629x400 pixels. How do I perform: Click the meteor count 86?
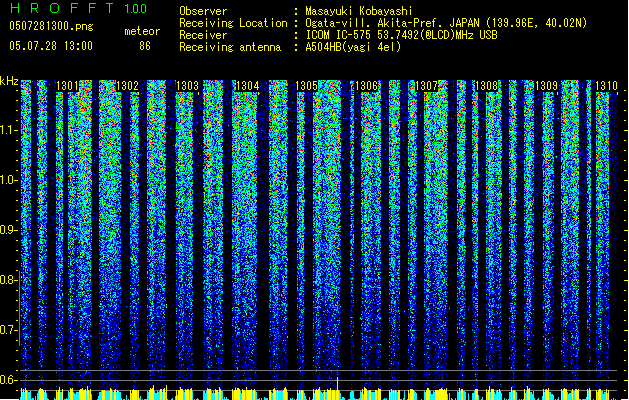click(145, 46)
